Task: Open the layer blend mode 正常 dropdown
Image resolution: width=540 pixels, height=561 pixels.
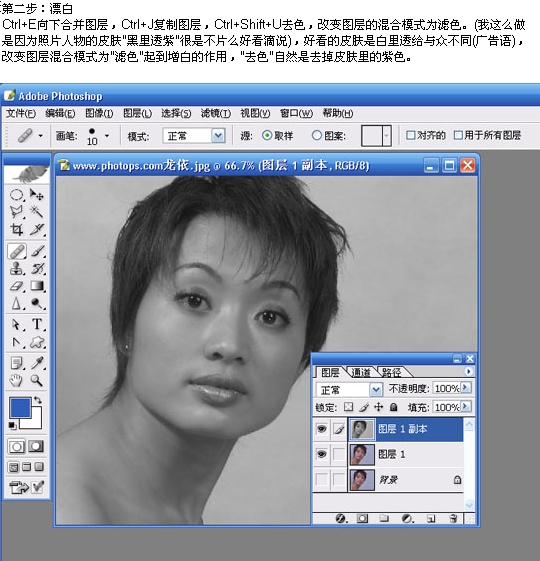Action: click(375, 389)
